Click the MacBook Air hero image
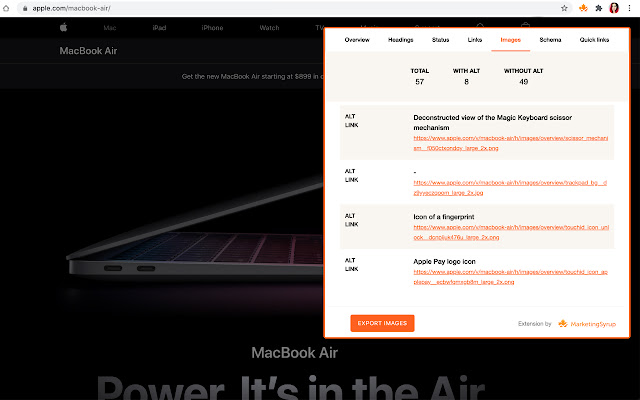Viewport: 640px width, 400px height. coord(195,229)
